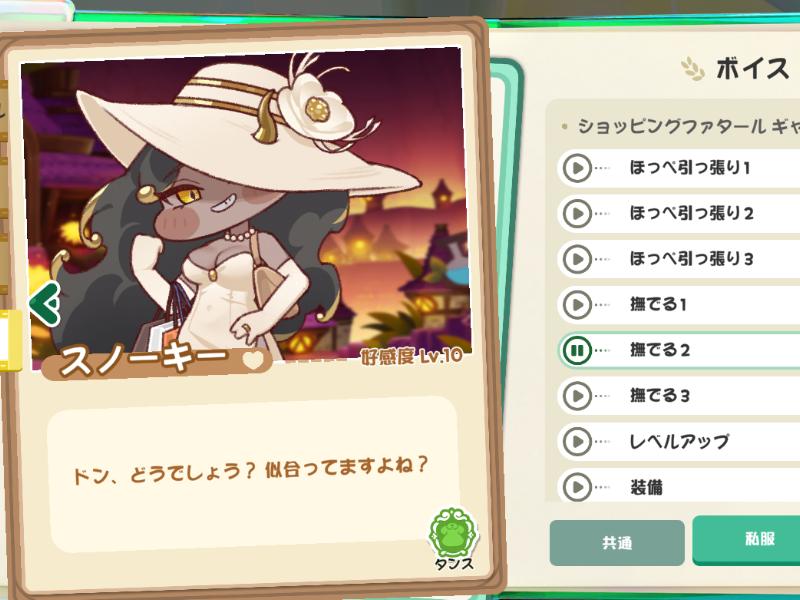800x600 pixels.
Task: Play the ほっぺ引っ張り3 voice clip
Action: pos(577,259)
